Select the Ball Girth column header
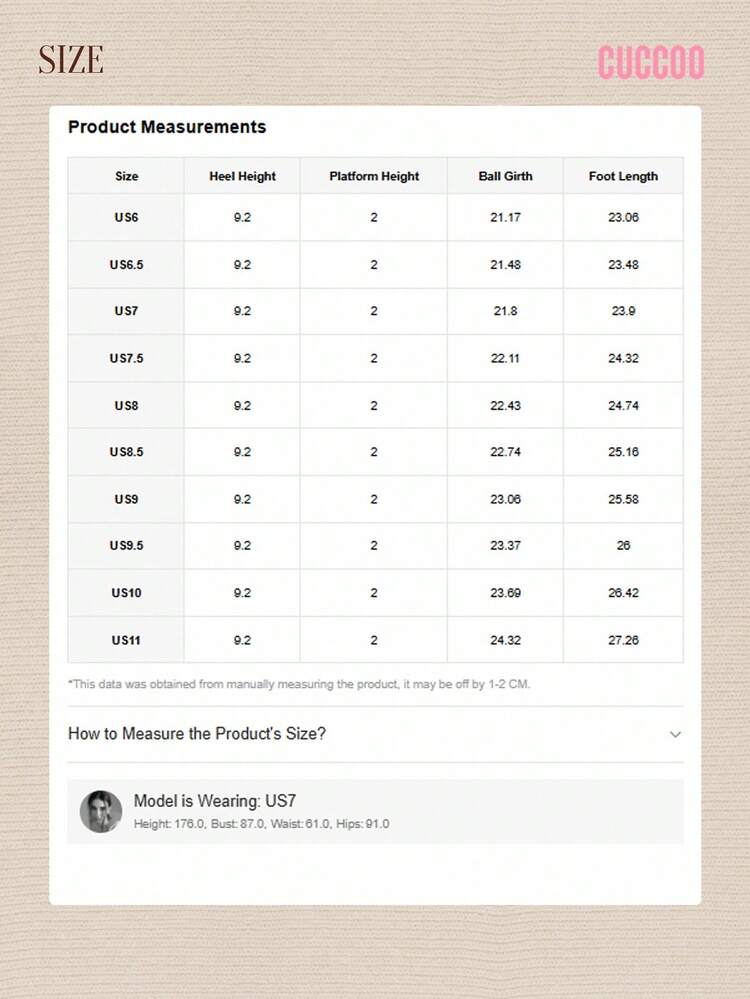750x999 pixels. [x=505, y=176]
